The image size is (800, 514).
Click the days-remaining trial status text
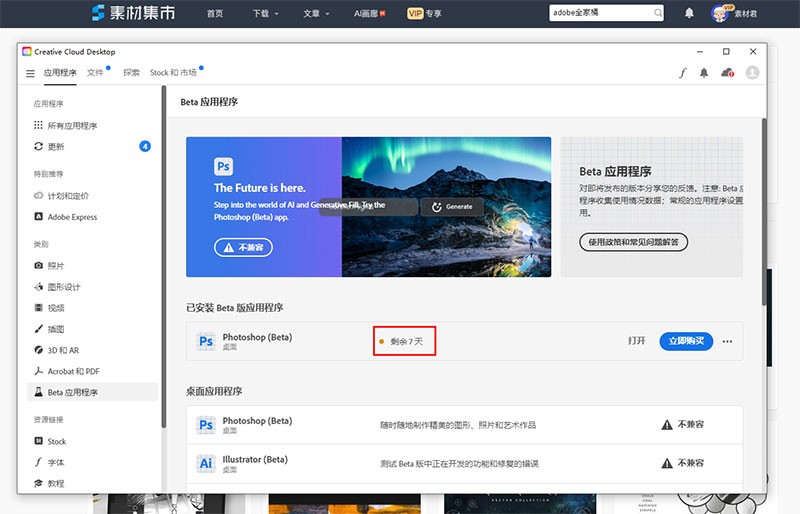pos(407,341)
